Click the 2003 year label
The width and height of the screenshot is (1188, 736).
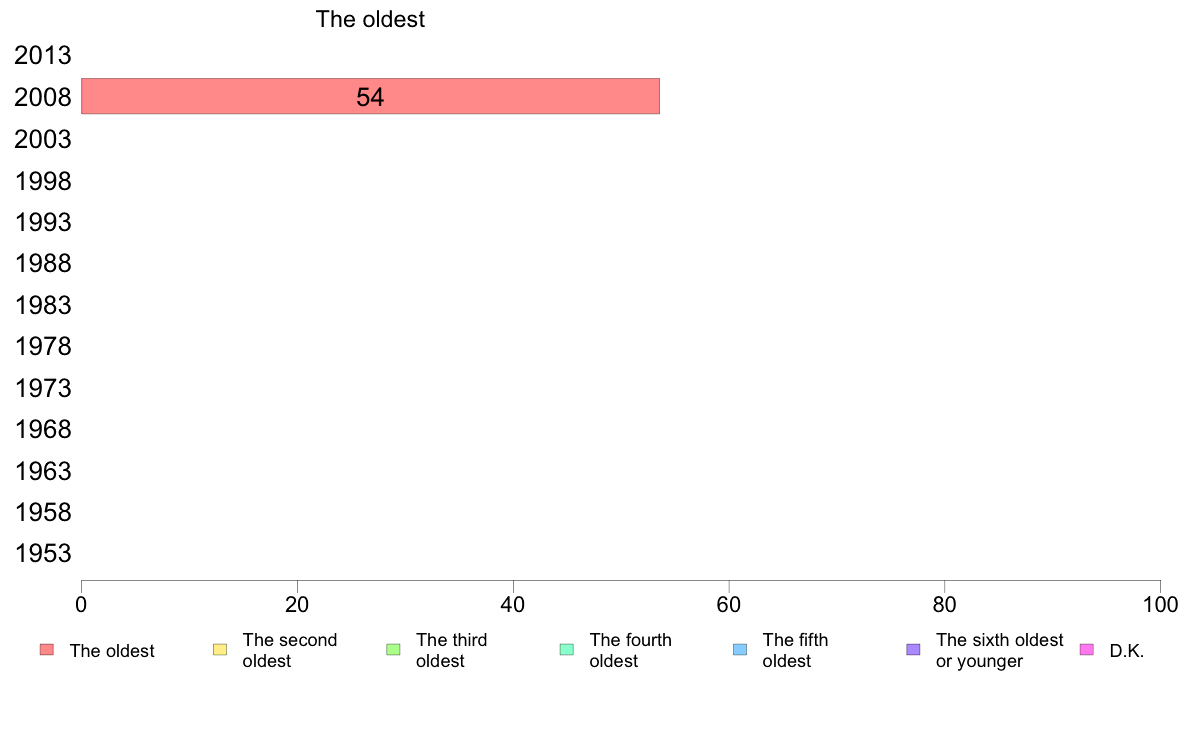pyautogui.click(x=43, y=139)
